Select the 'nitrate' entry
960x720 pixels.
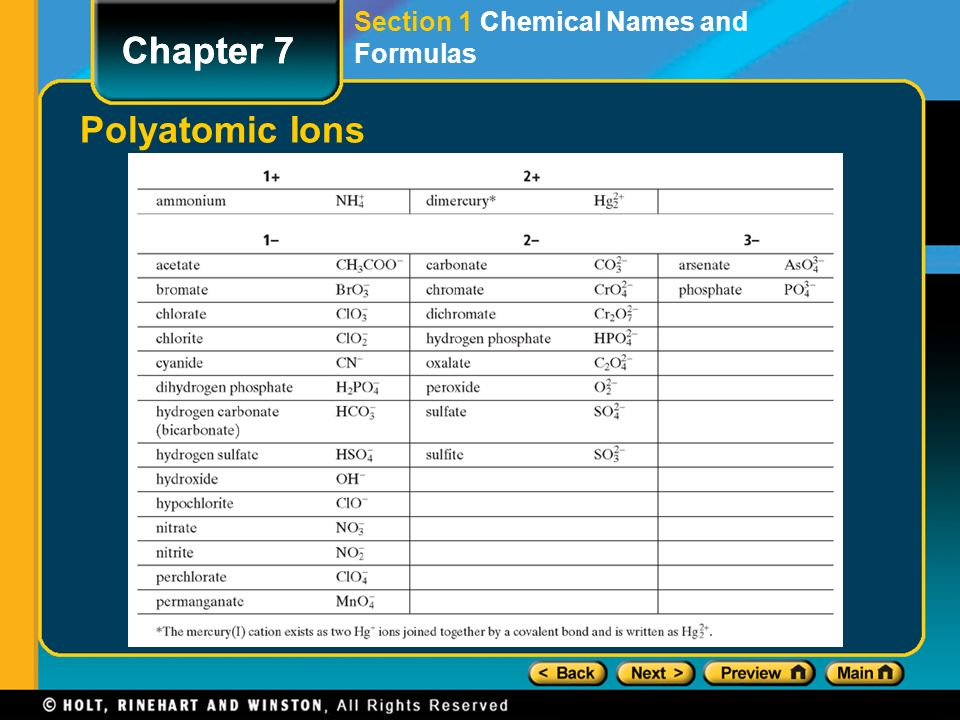(x=176, y=528)
